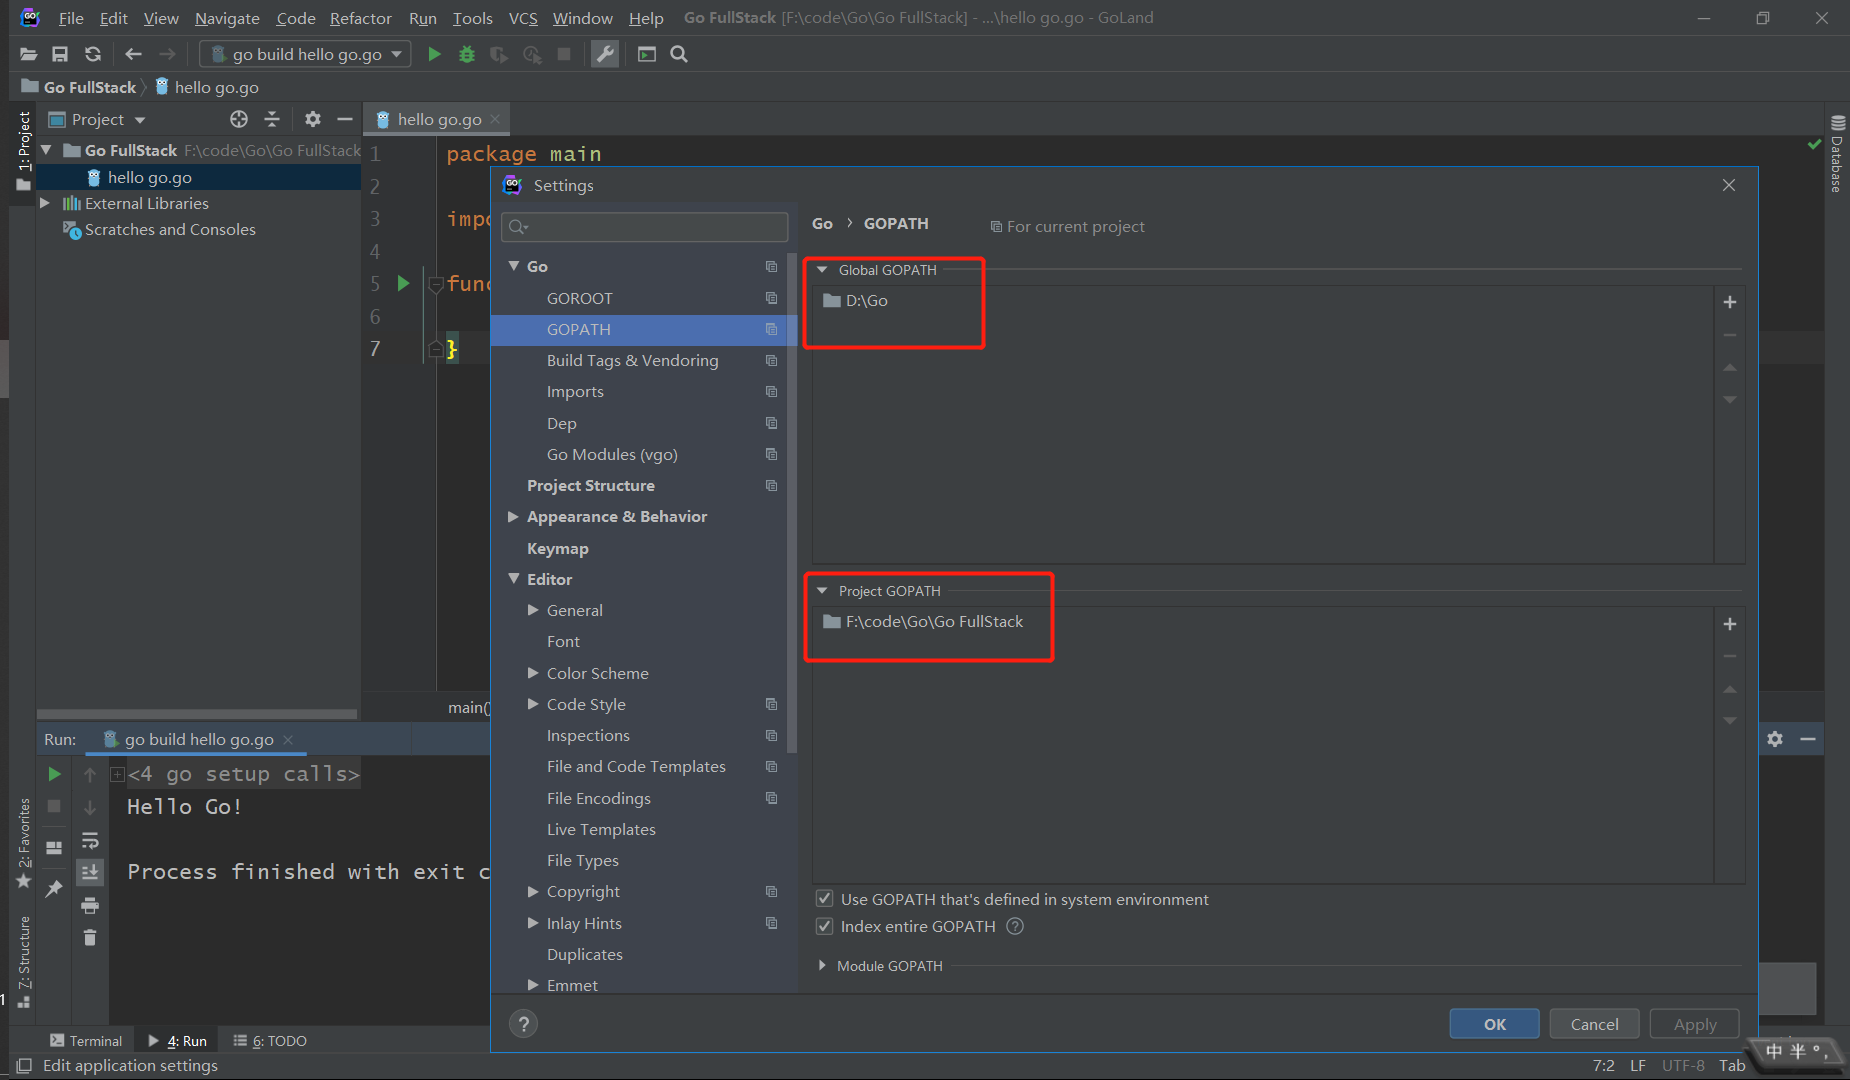Image resolution: width=1850 pixels, height=1080 pixels.
Task: Click the Settings tree vertical scrollbar
Action: 792,505
